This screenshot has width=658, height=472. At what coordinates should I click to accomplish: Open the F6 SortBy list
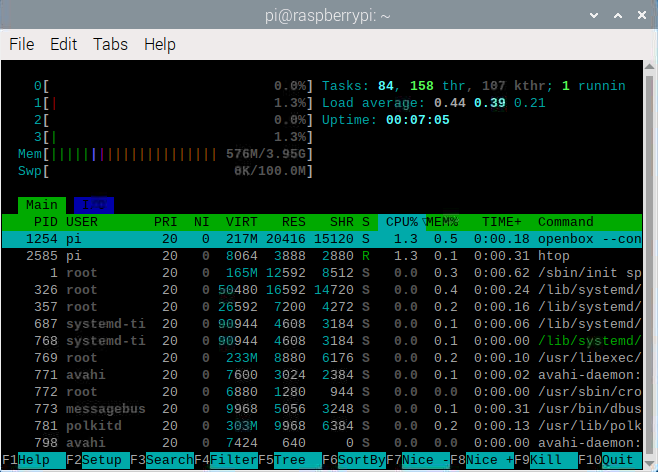point(354,461)
